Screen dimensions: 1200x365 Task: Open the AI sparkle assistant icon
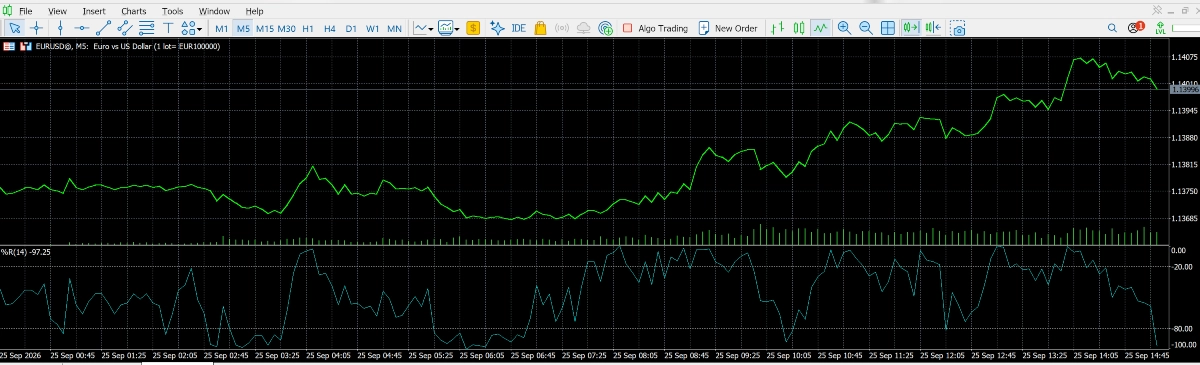click(496, 28)
